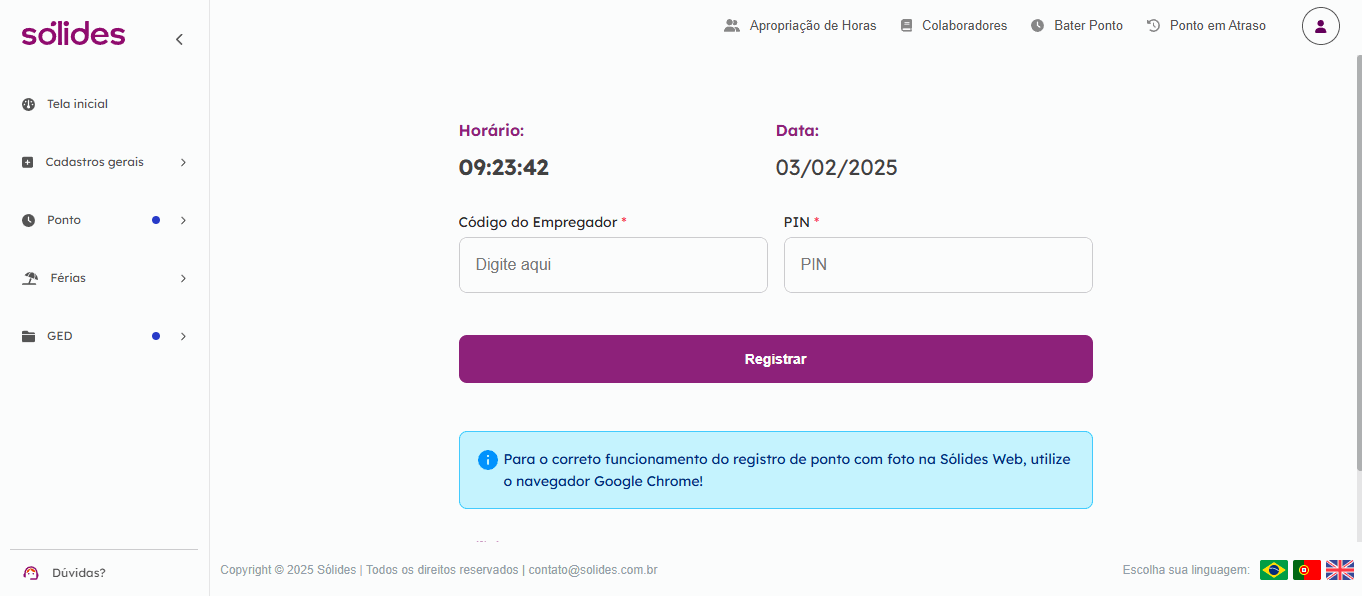This screenshot has width=1362, height=596.
Task: Select the Brazilian flag language
Action: click(1273, 570)
